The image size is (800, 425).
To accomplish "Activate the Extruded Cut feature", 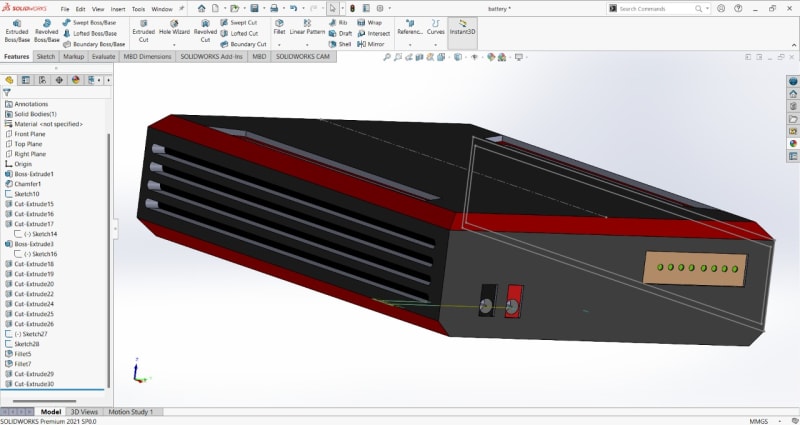I will click(143, 30).
